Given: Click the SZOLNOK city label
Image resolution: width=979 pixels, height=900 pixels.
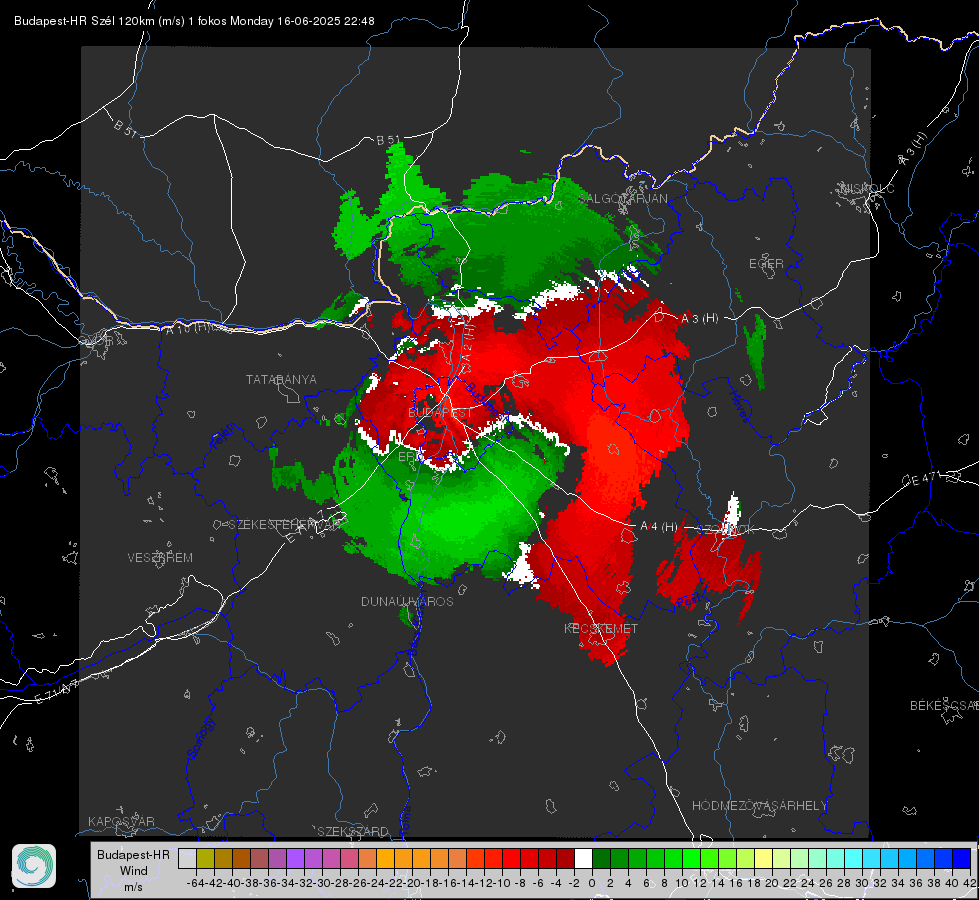Looking at the screenshot, I should click(x=727, y=529).
